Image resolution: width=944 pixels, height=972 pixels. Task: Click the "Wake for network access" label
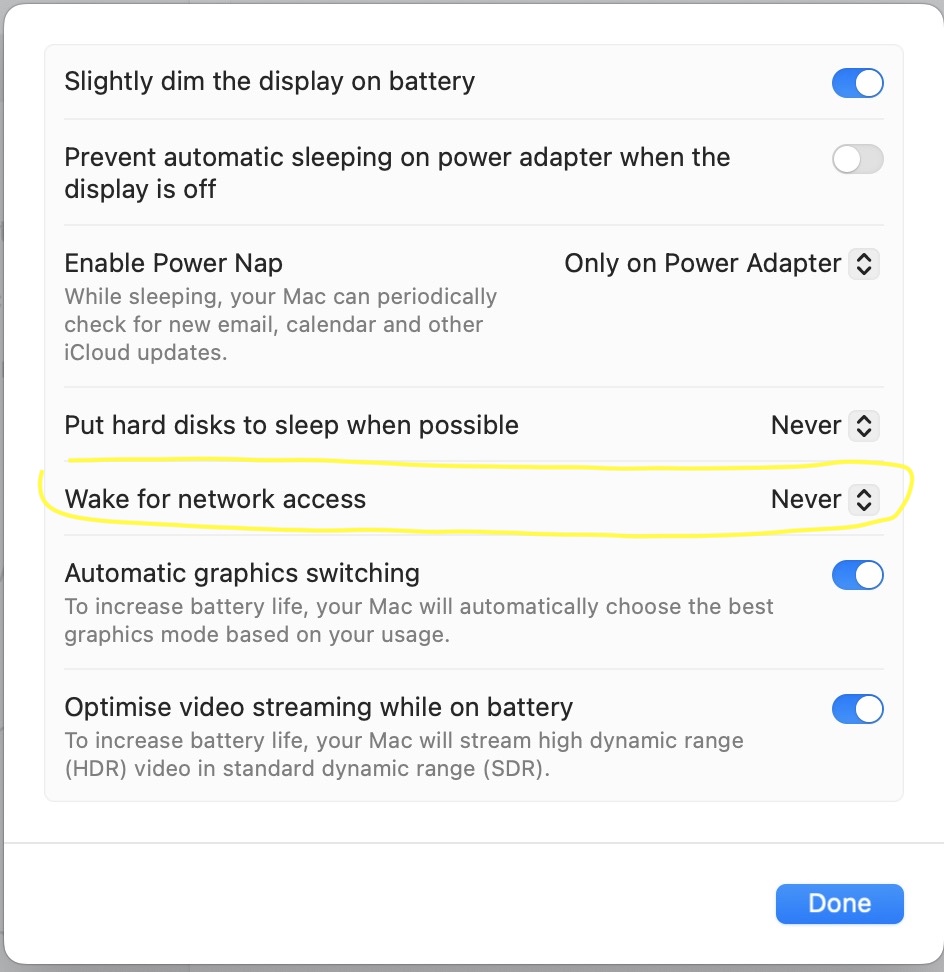coord(215,500)
